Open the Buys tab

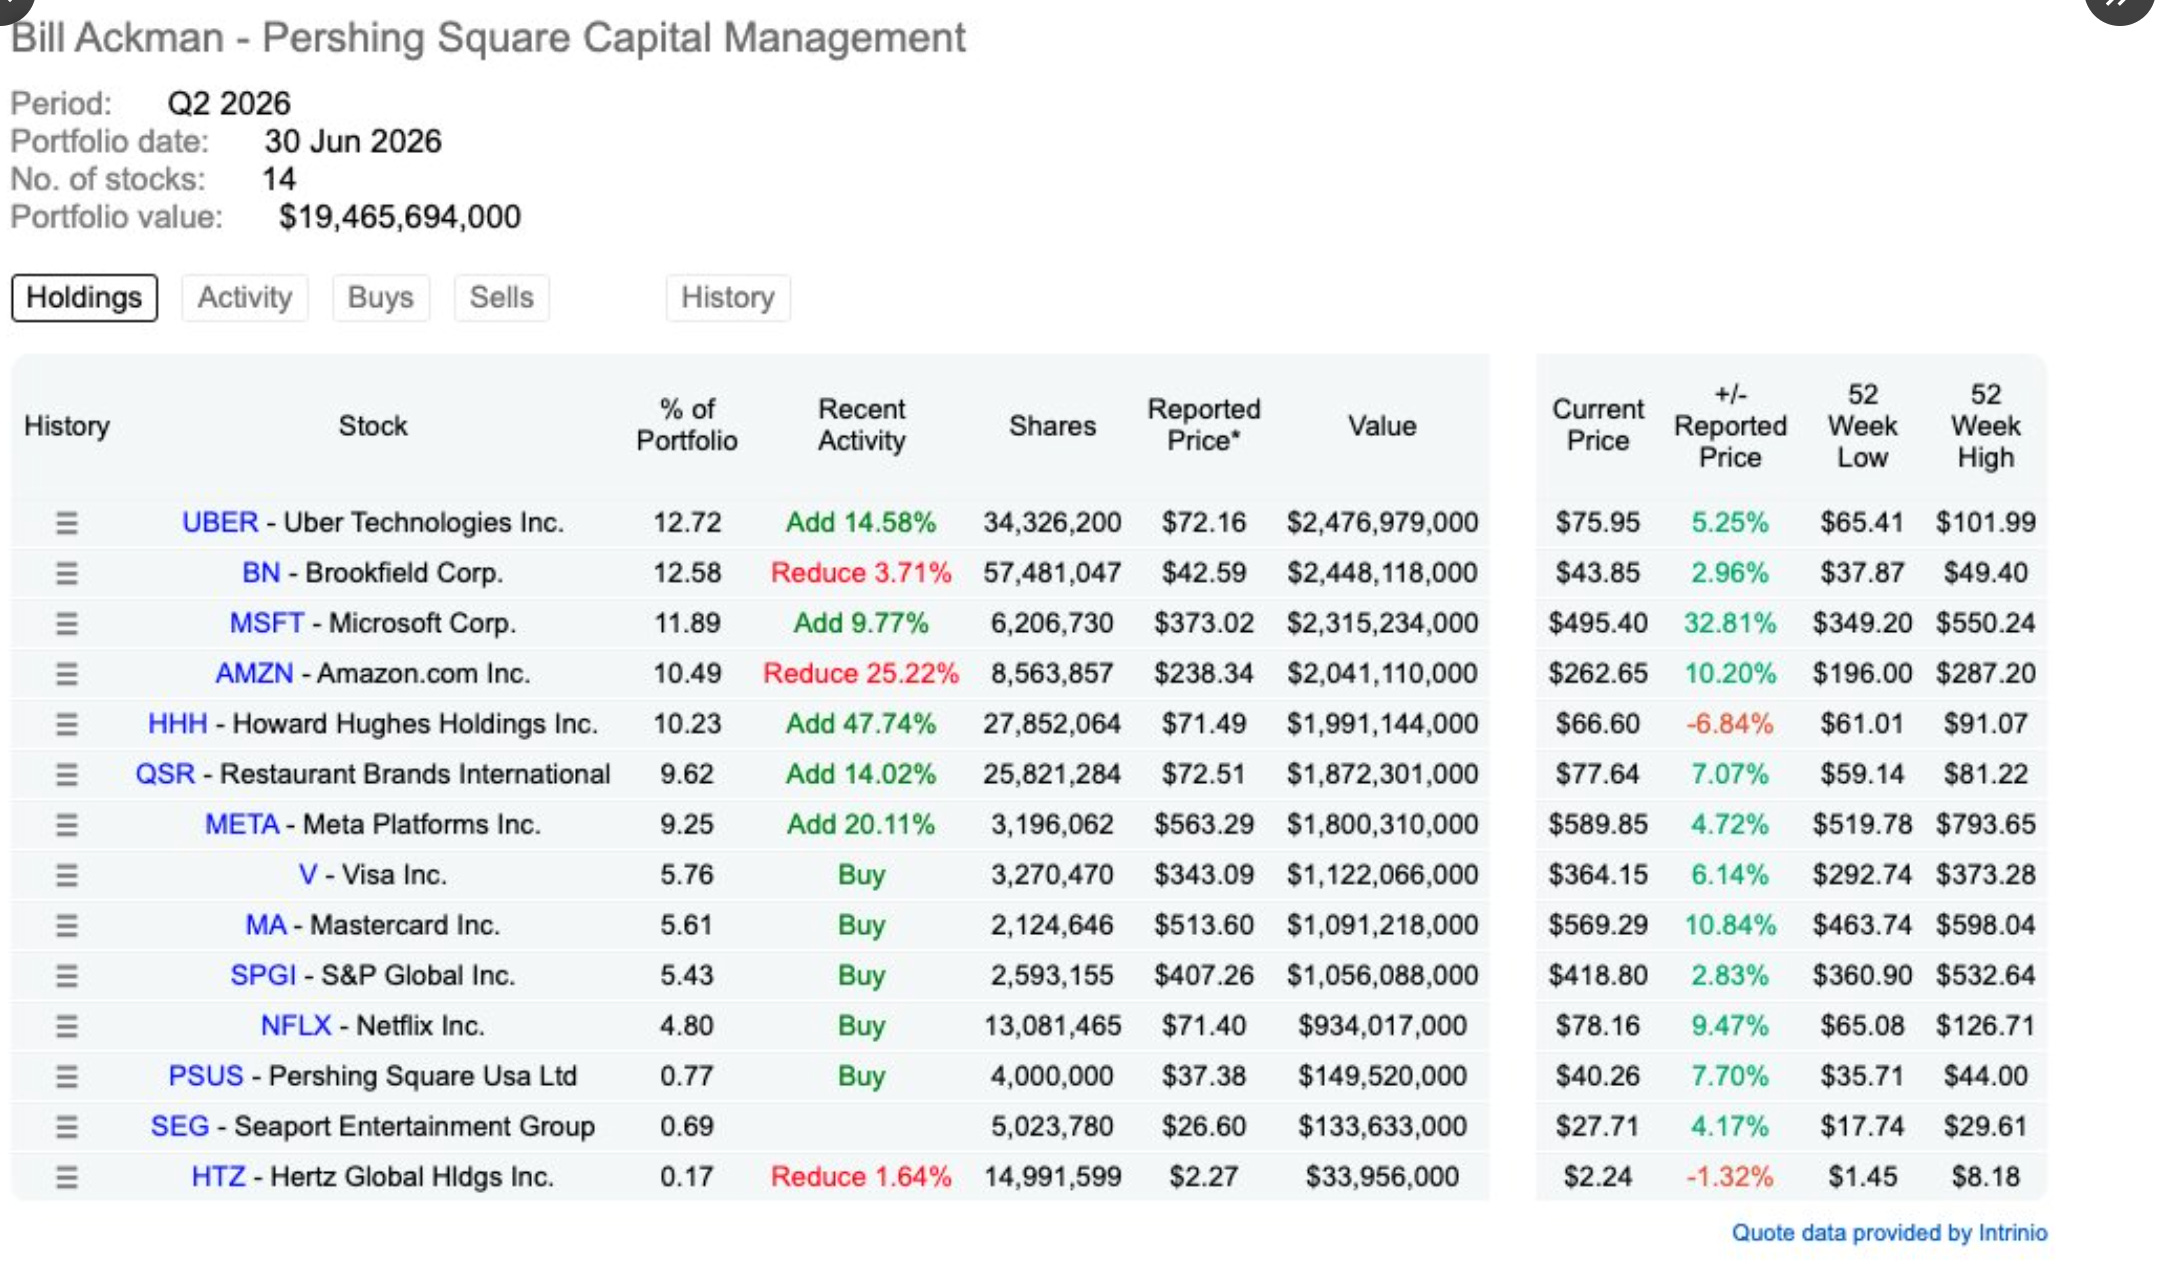[x=381, y=298]
